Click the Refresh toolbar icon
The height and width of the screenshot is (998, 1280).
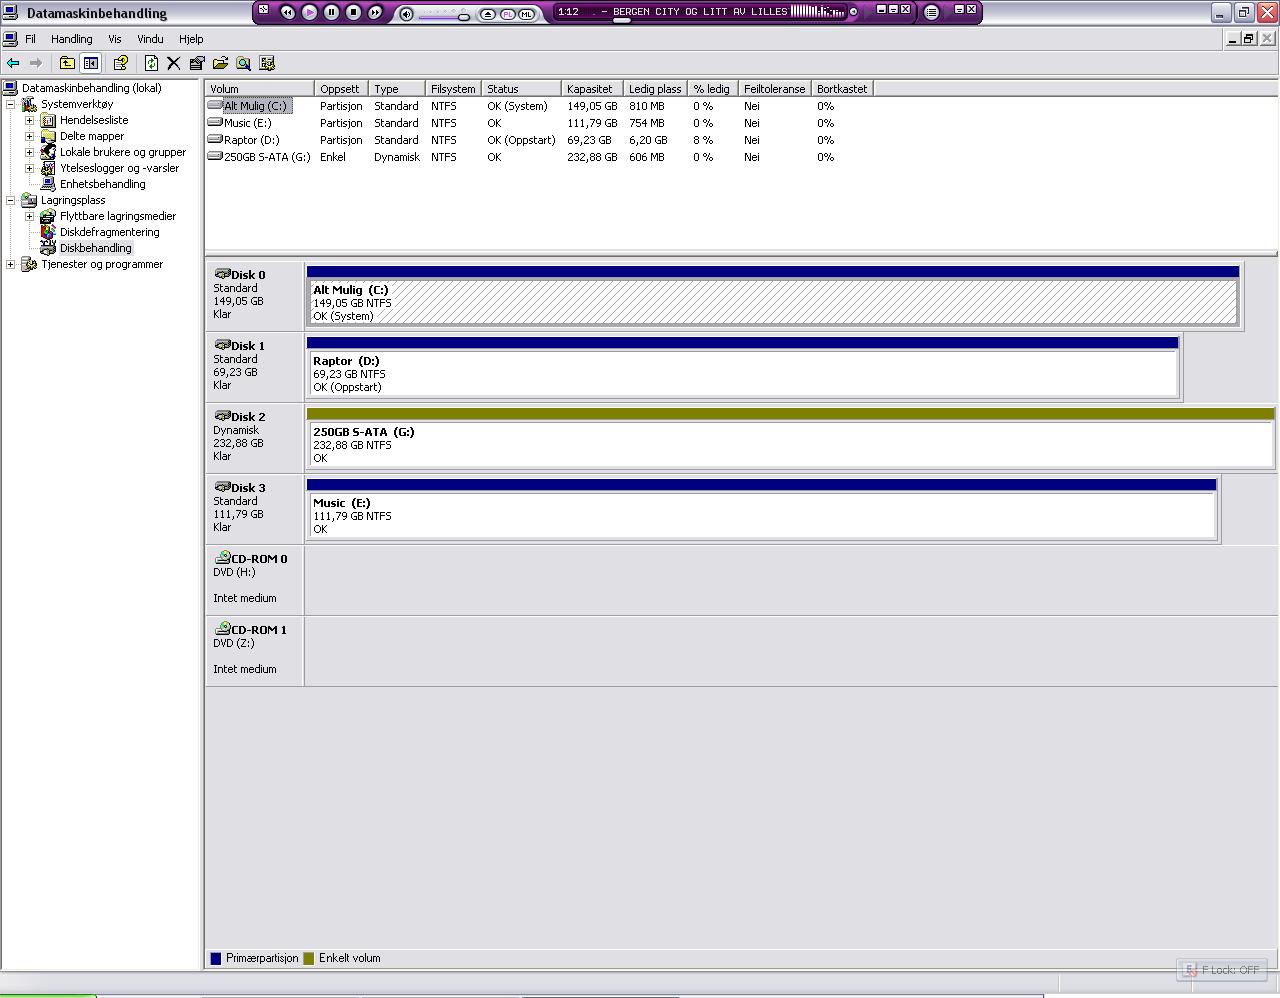pos(151,63)
